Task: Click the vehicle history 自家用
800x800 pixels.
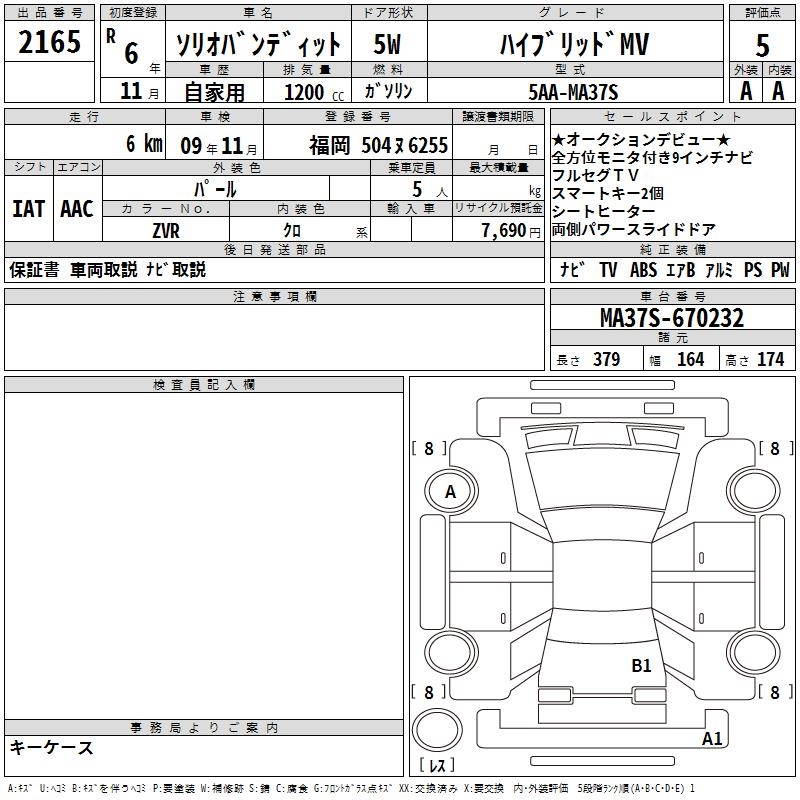Action: coord(214,92)
